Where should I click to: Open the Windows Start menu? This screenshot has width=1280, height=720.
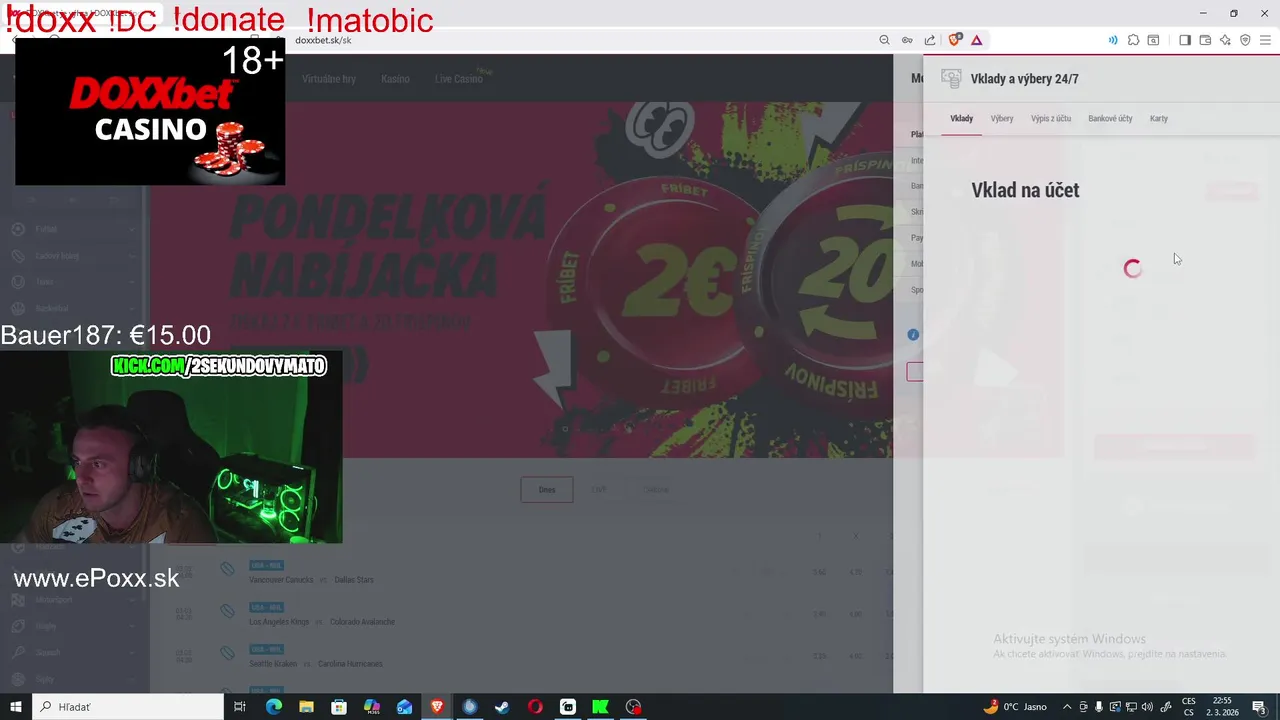[15, 707]
